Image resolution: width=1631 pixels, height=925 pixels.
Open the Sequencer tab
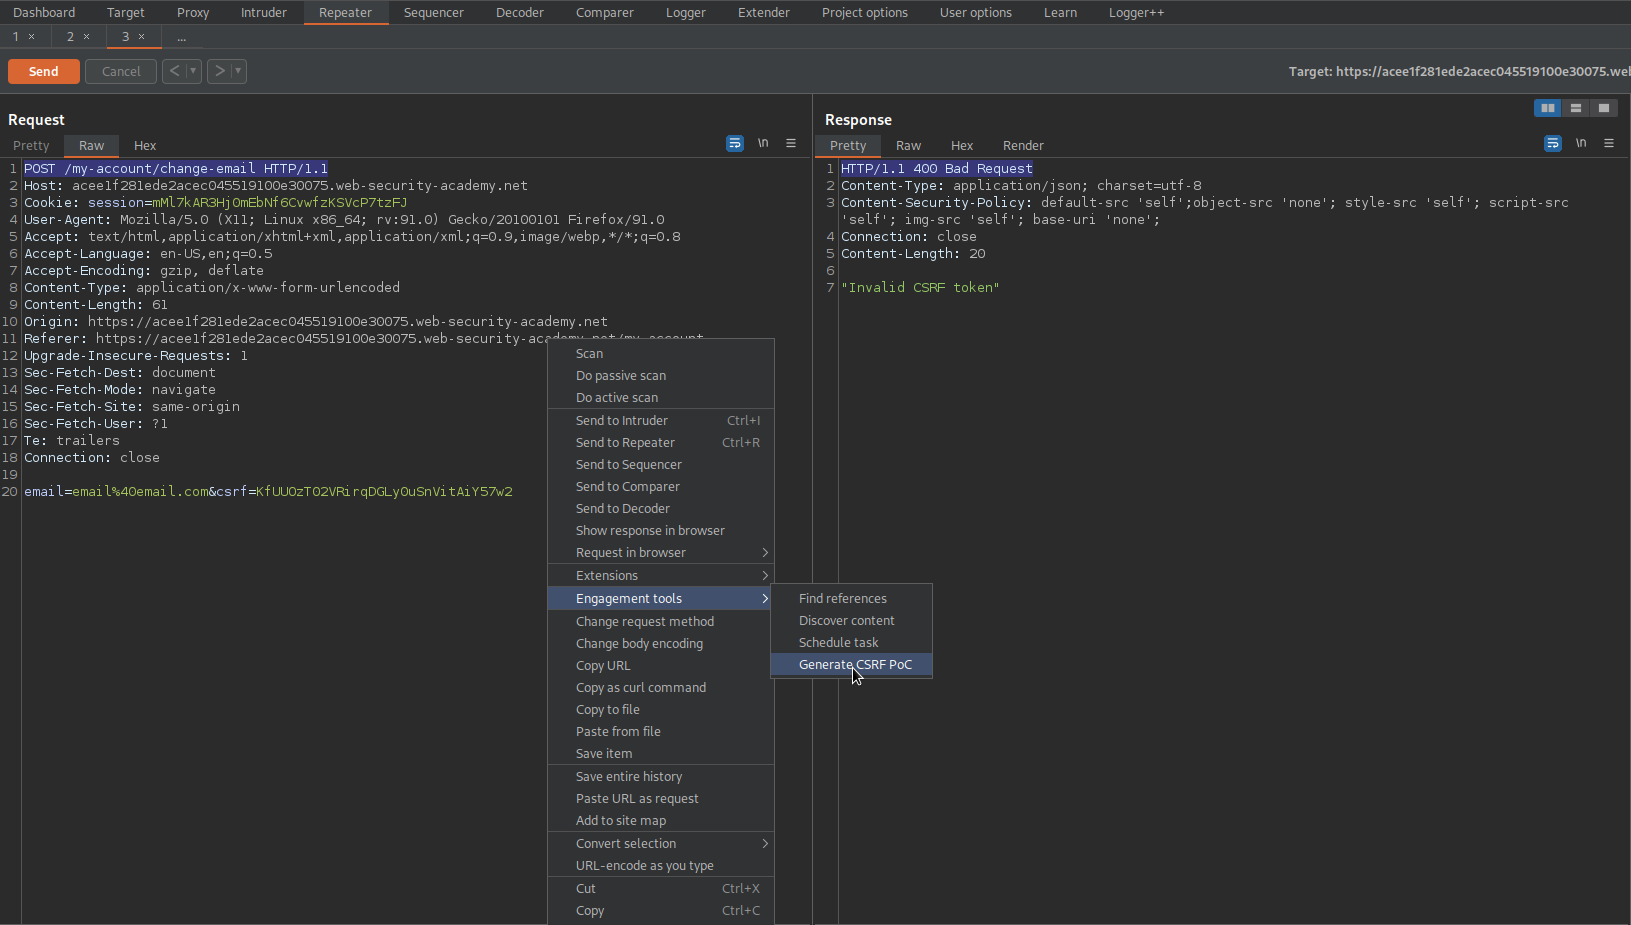(434, 13)
